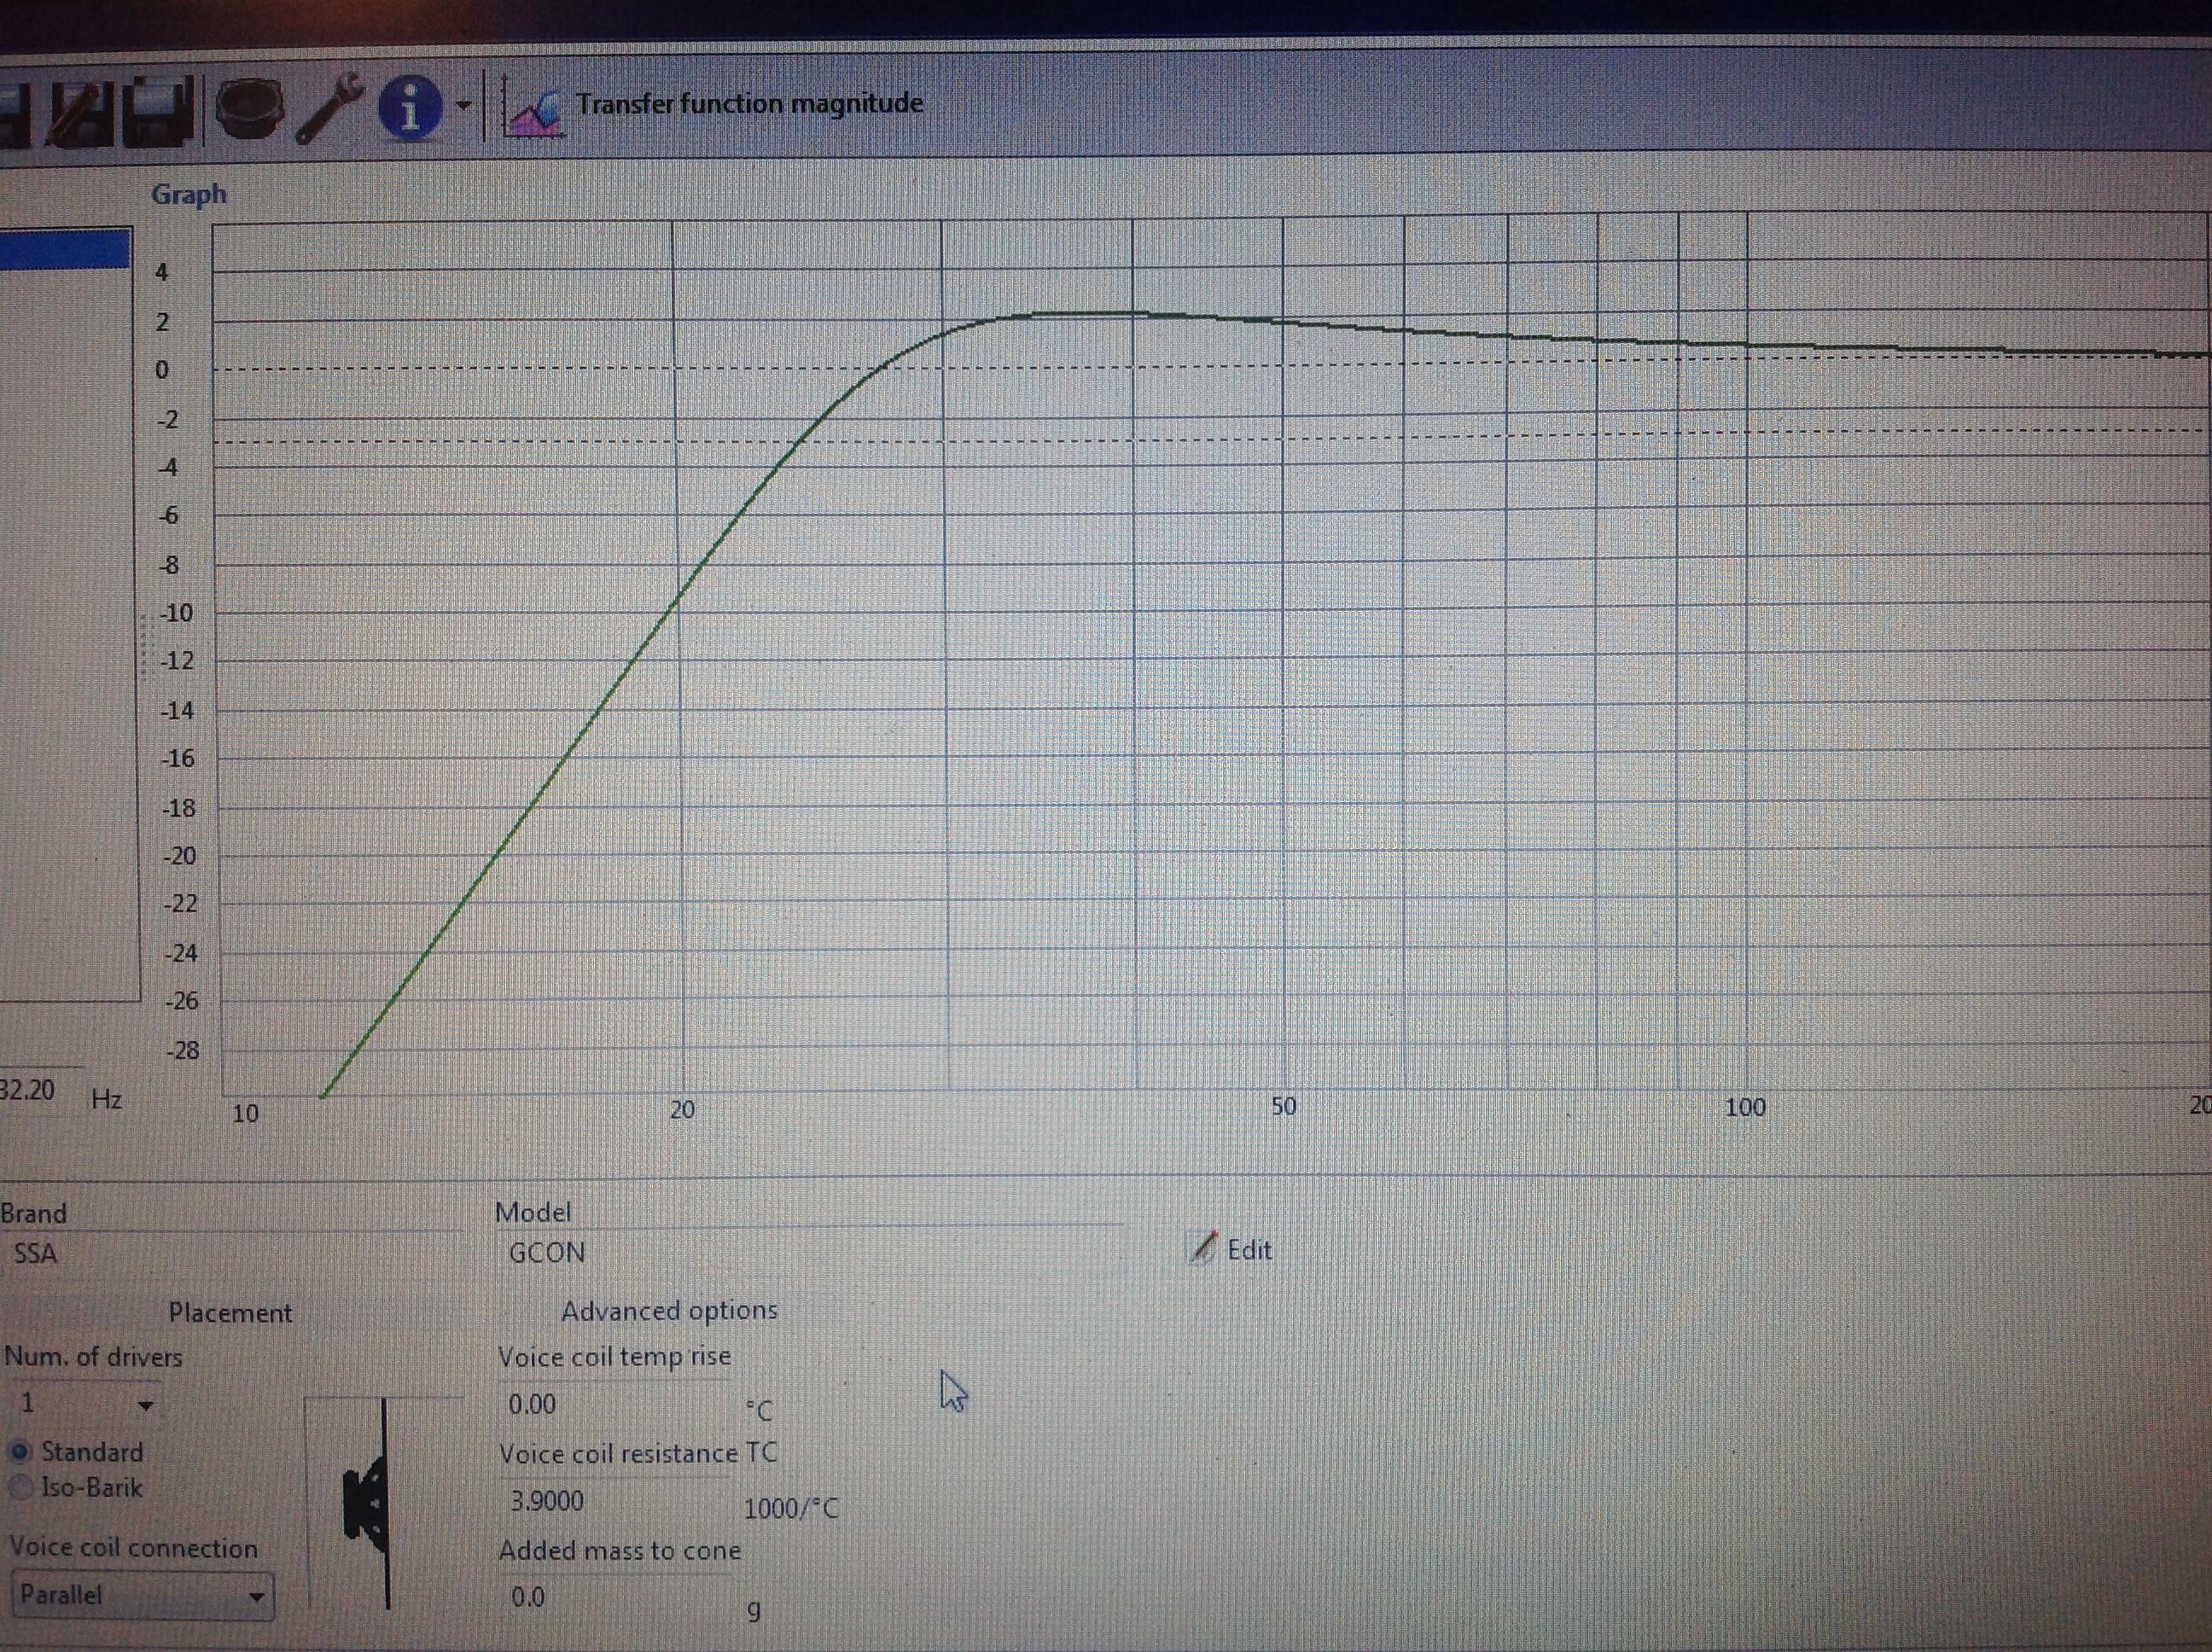Screen dimensions: 2212x1652
Task: Click the Voice coil connection label
Action: [x=134, y=1547]
